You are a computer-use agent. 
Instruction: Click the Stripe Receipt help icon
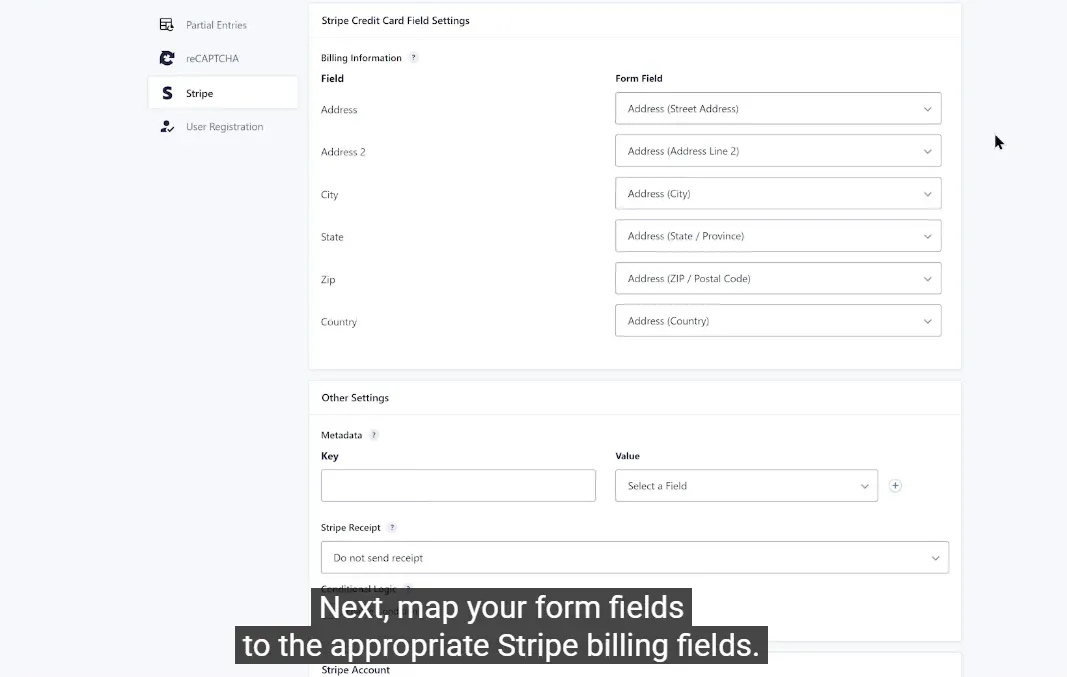(x=392, y=528)
